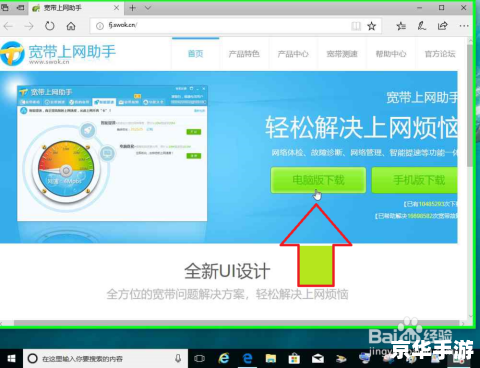Click the 轻松解决上网烦恼 banner headline
This screenshot has width=480, height=368.
(x=361, y=127)
